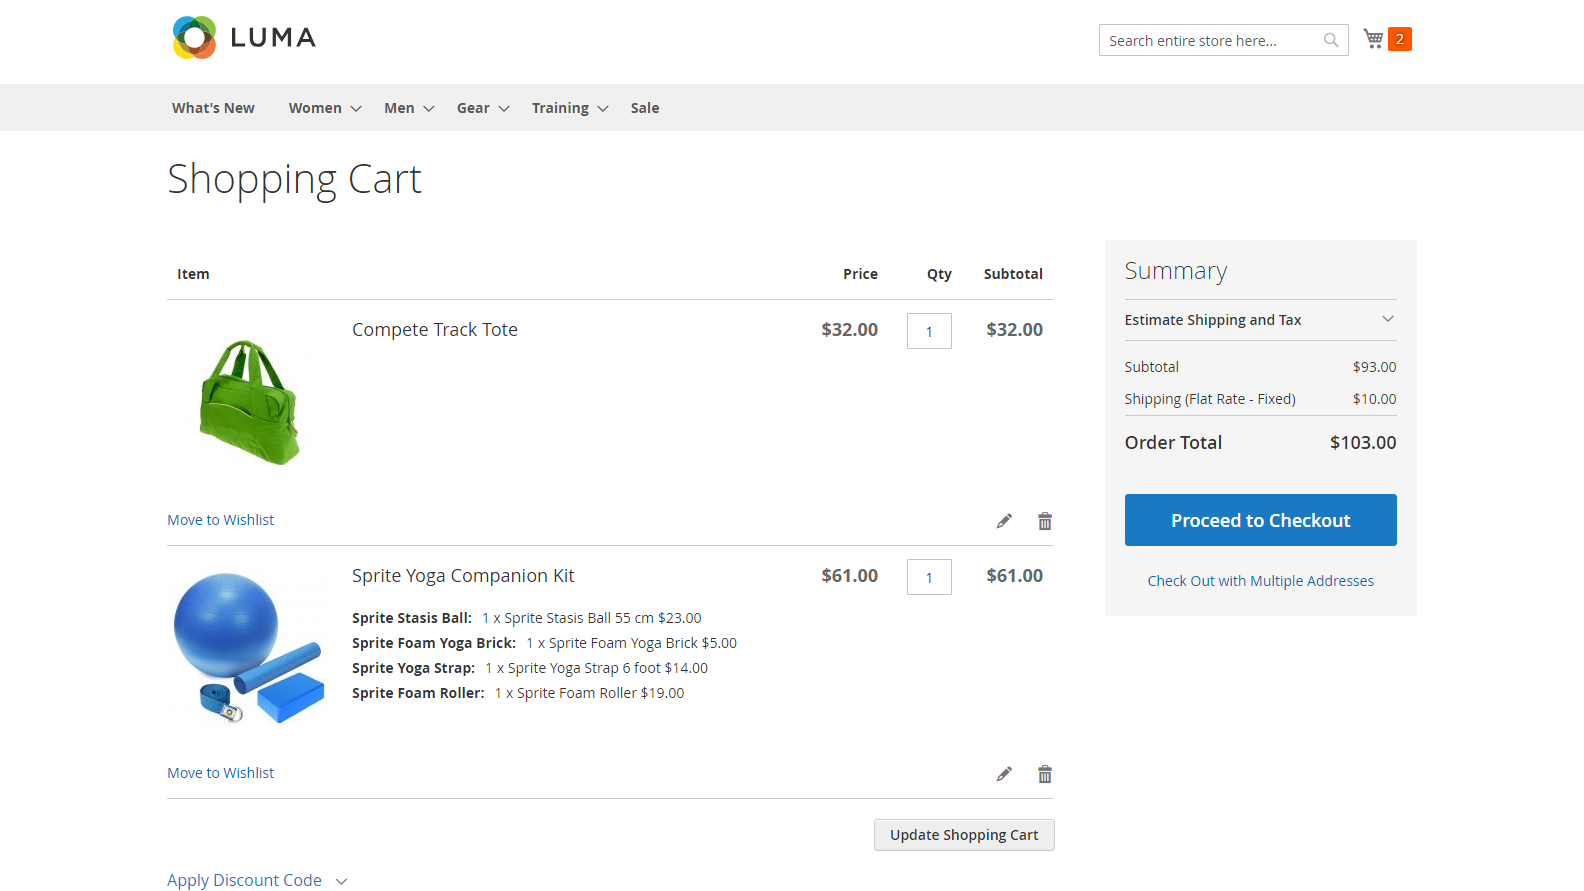1584x891 pixels.
Task: Edit the Sprite Yoga Companion Kit item
Action: point(1004,774)
